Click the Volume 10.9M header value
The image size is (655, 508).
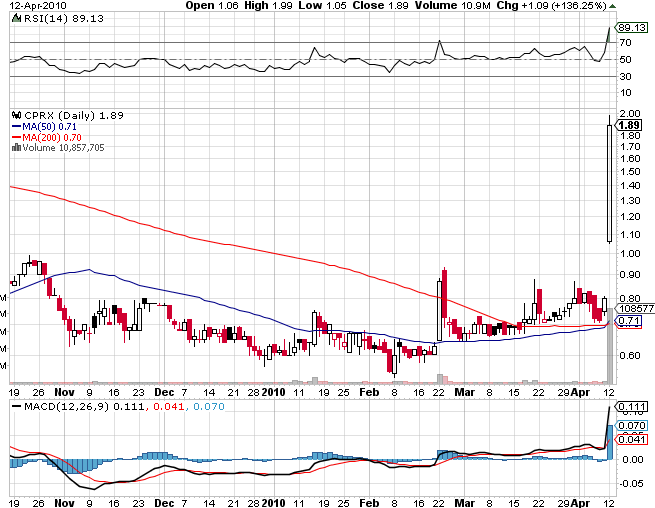click(453, 5)
